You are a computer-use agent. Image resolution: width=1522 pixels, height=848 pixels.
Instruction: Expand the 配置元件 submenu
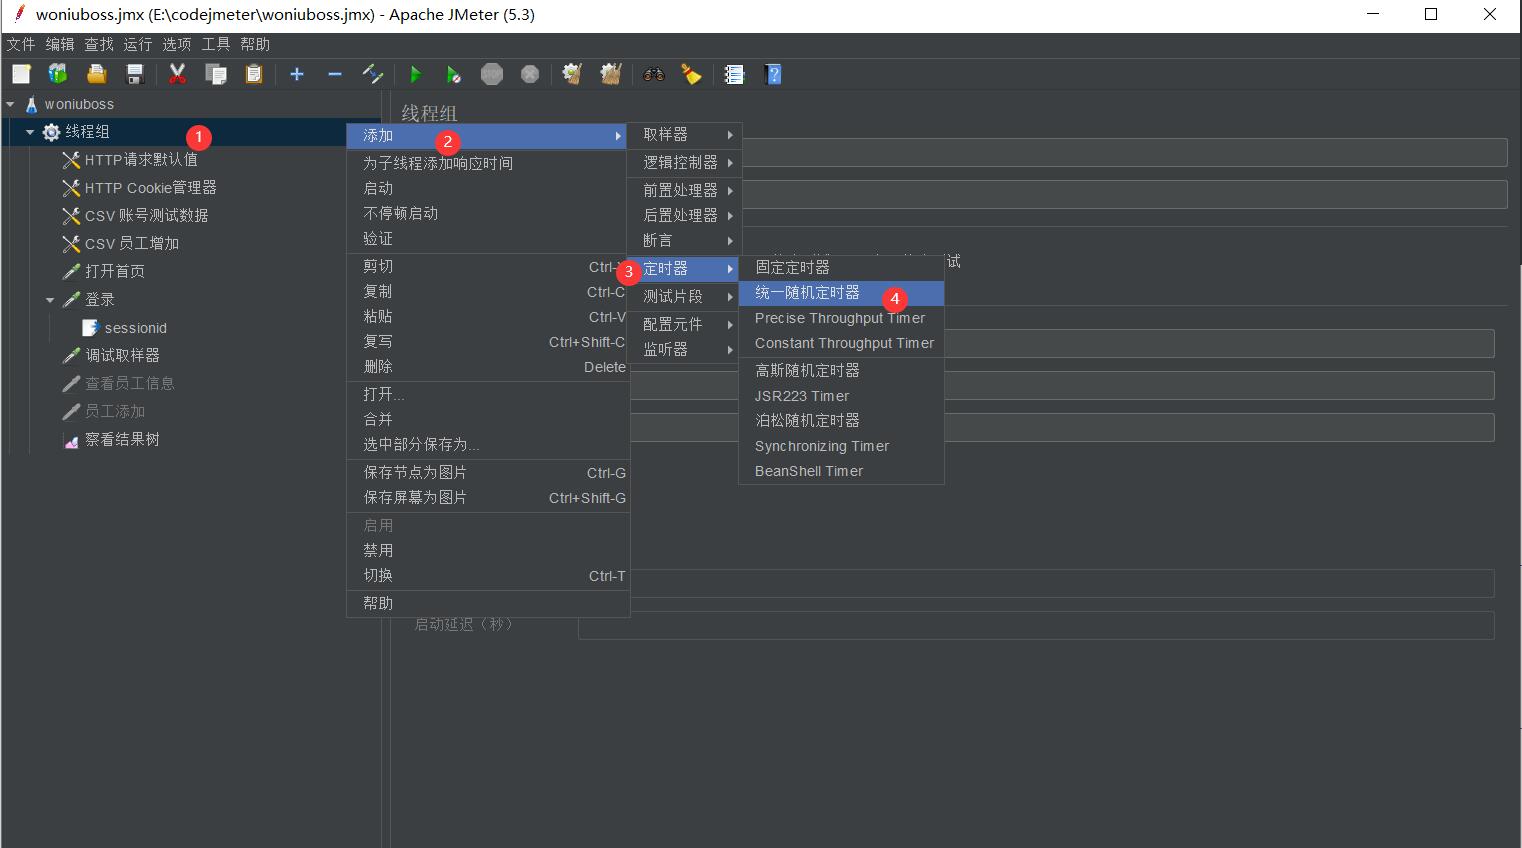pyautogui.click(x=685, y=324)
